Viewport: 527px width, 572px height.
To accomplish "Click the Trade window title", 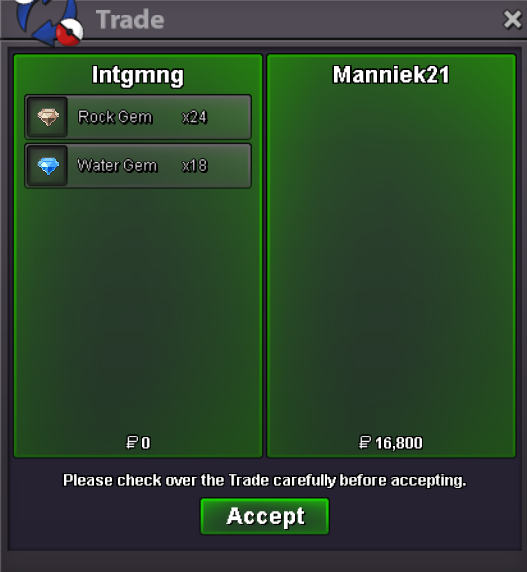I will (130, 20).
